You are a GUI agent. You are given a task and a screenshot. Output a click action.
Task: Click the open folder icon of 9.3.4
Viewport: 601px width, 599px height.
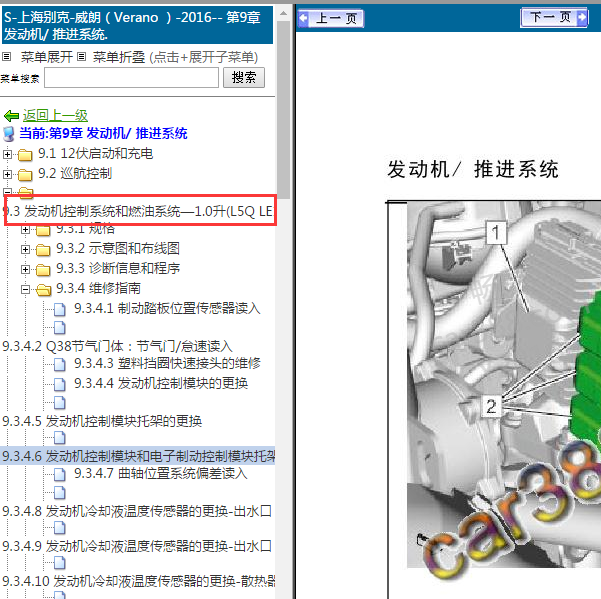pyautogui.click(x=44, y=290)
